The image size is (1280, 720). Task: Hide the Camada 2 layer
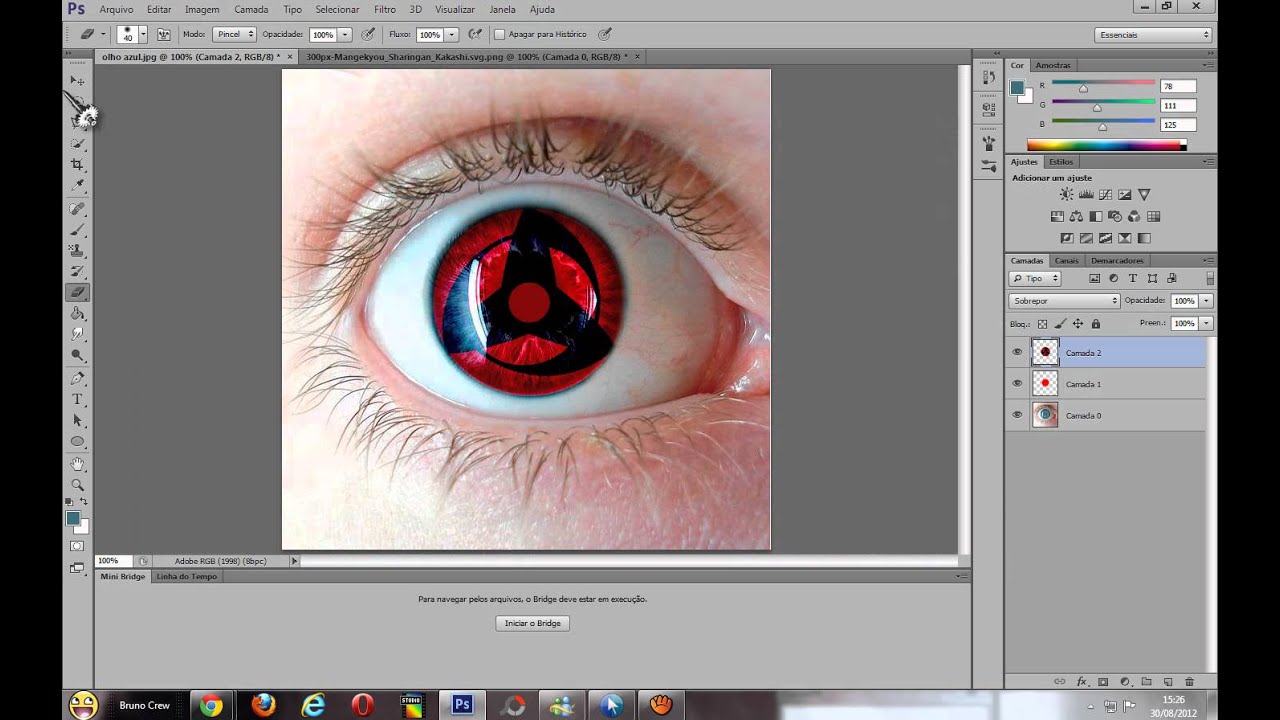click(1017, 352)
